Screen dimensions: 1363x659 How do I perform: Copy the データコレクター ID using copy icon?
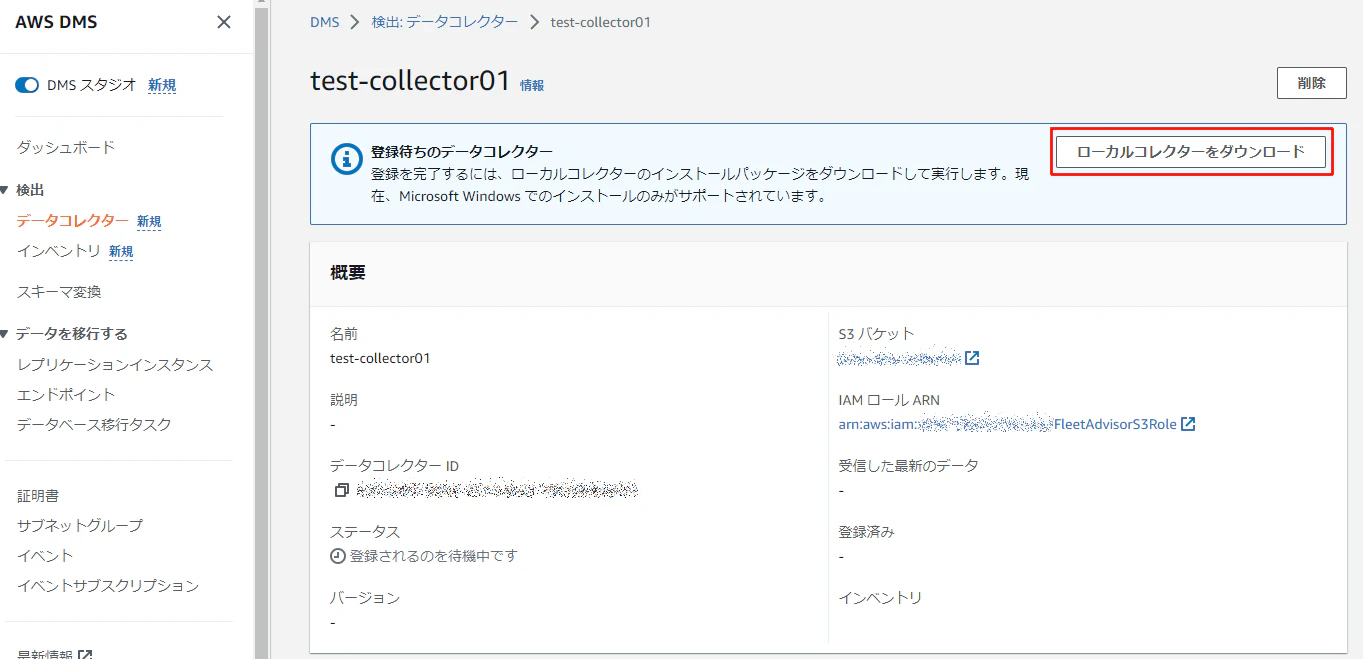pyautogui.click(x=342, y=490)
